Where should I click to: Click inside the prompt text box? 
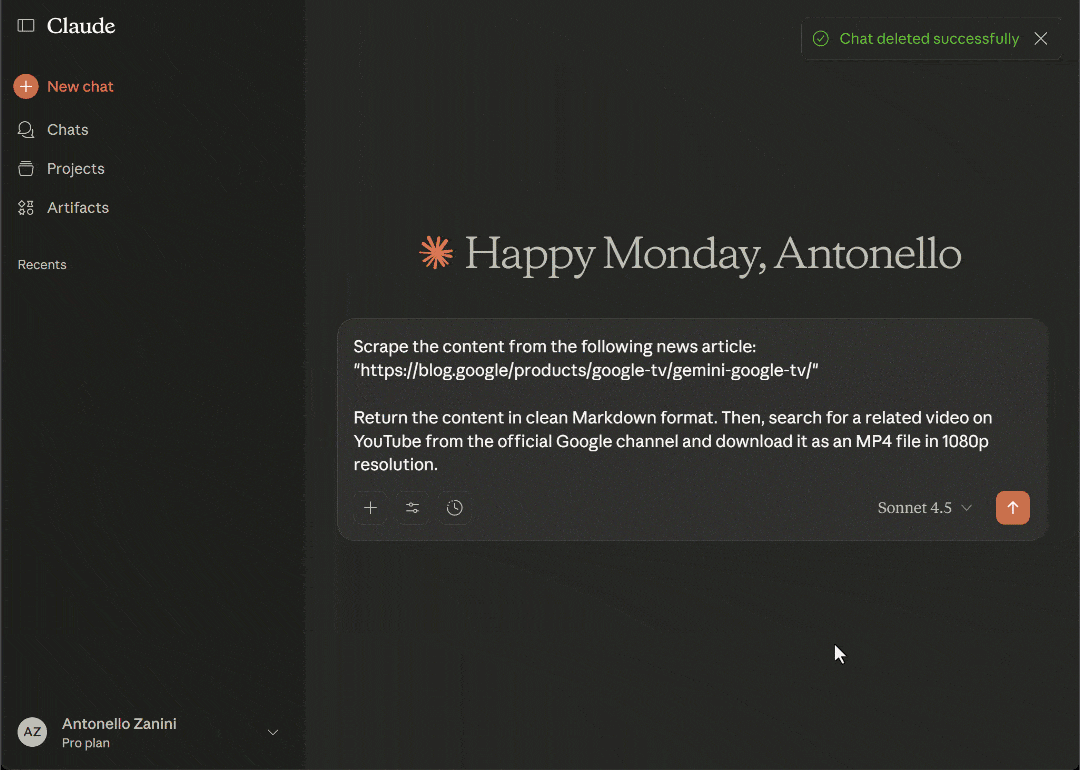pyautogui.click(x=690, y=405)
